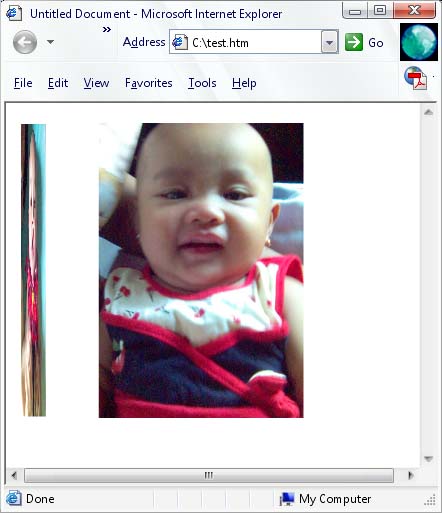This screenshot has height=513, width=442.
Task: Click the My Computer zone icon in the status bar
Action: click(286, 499)
